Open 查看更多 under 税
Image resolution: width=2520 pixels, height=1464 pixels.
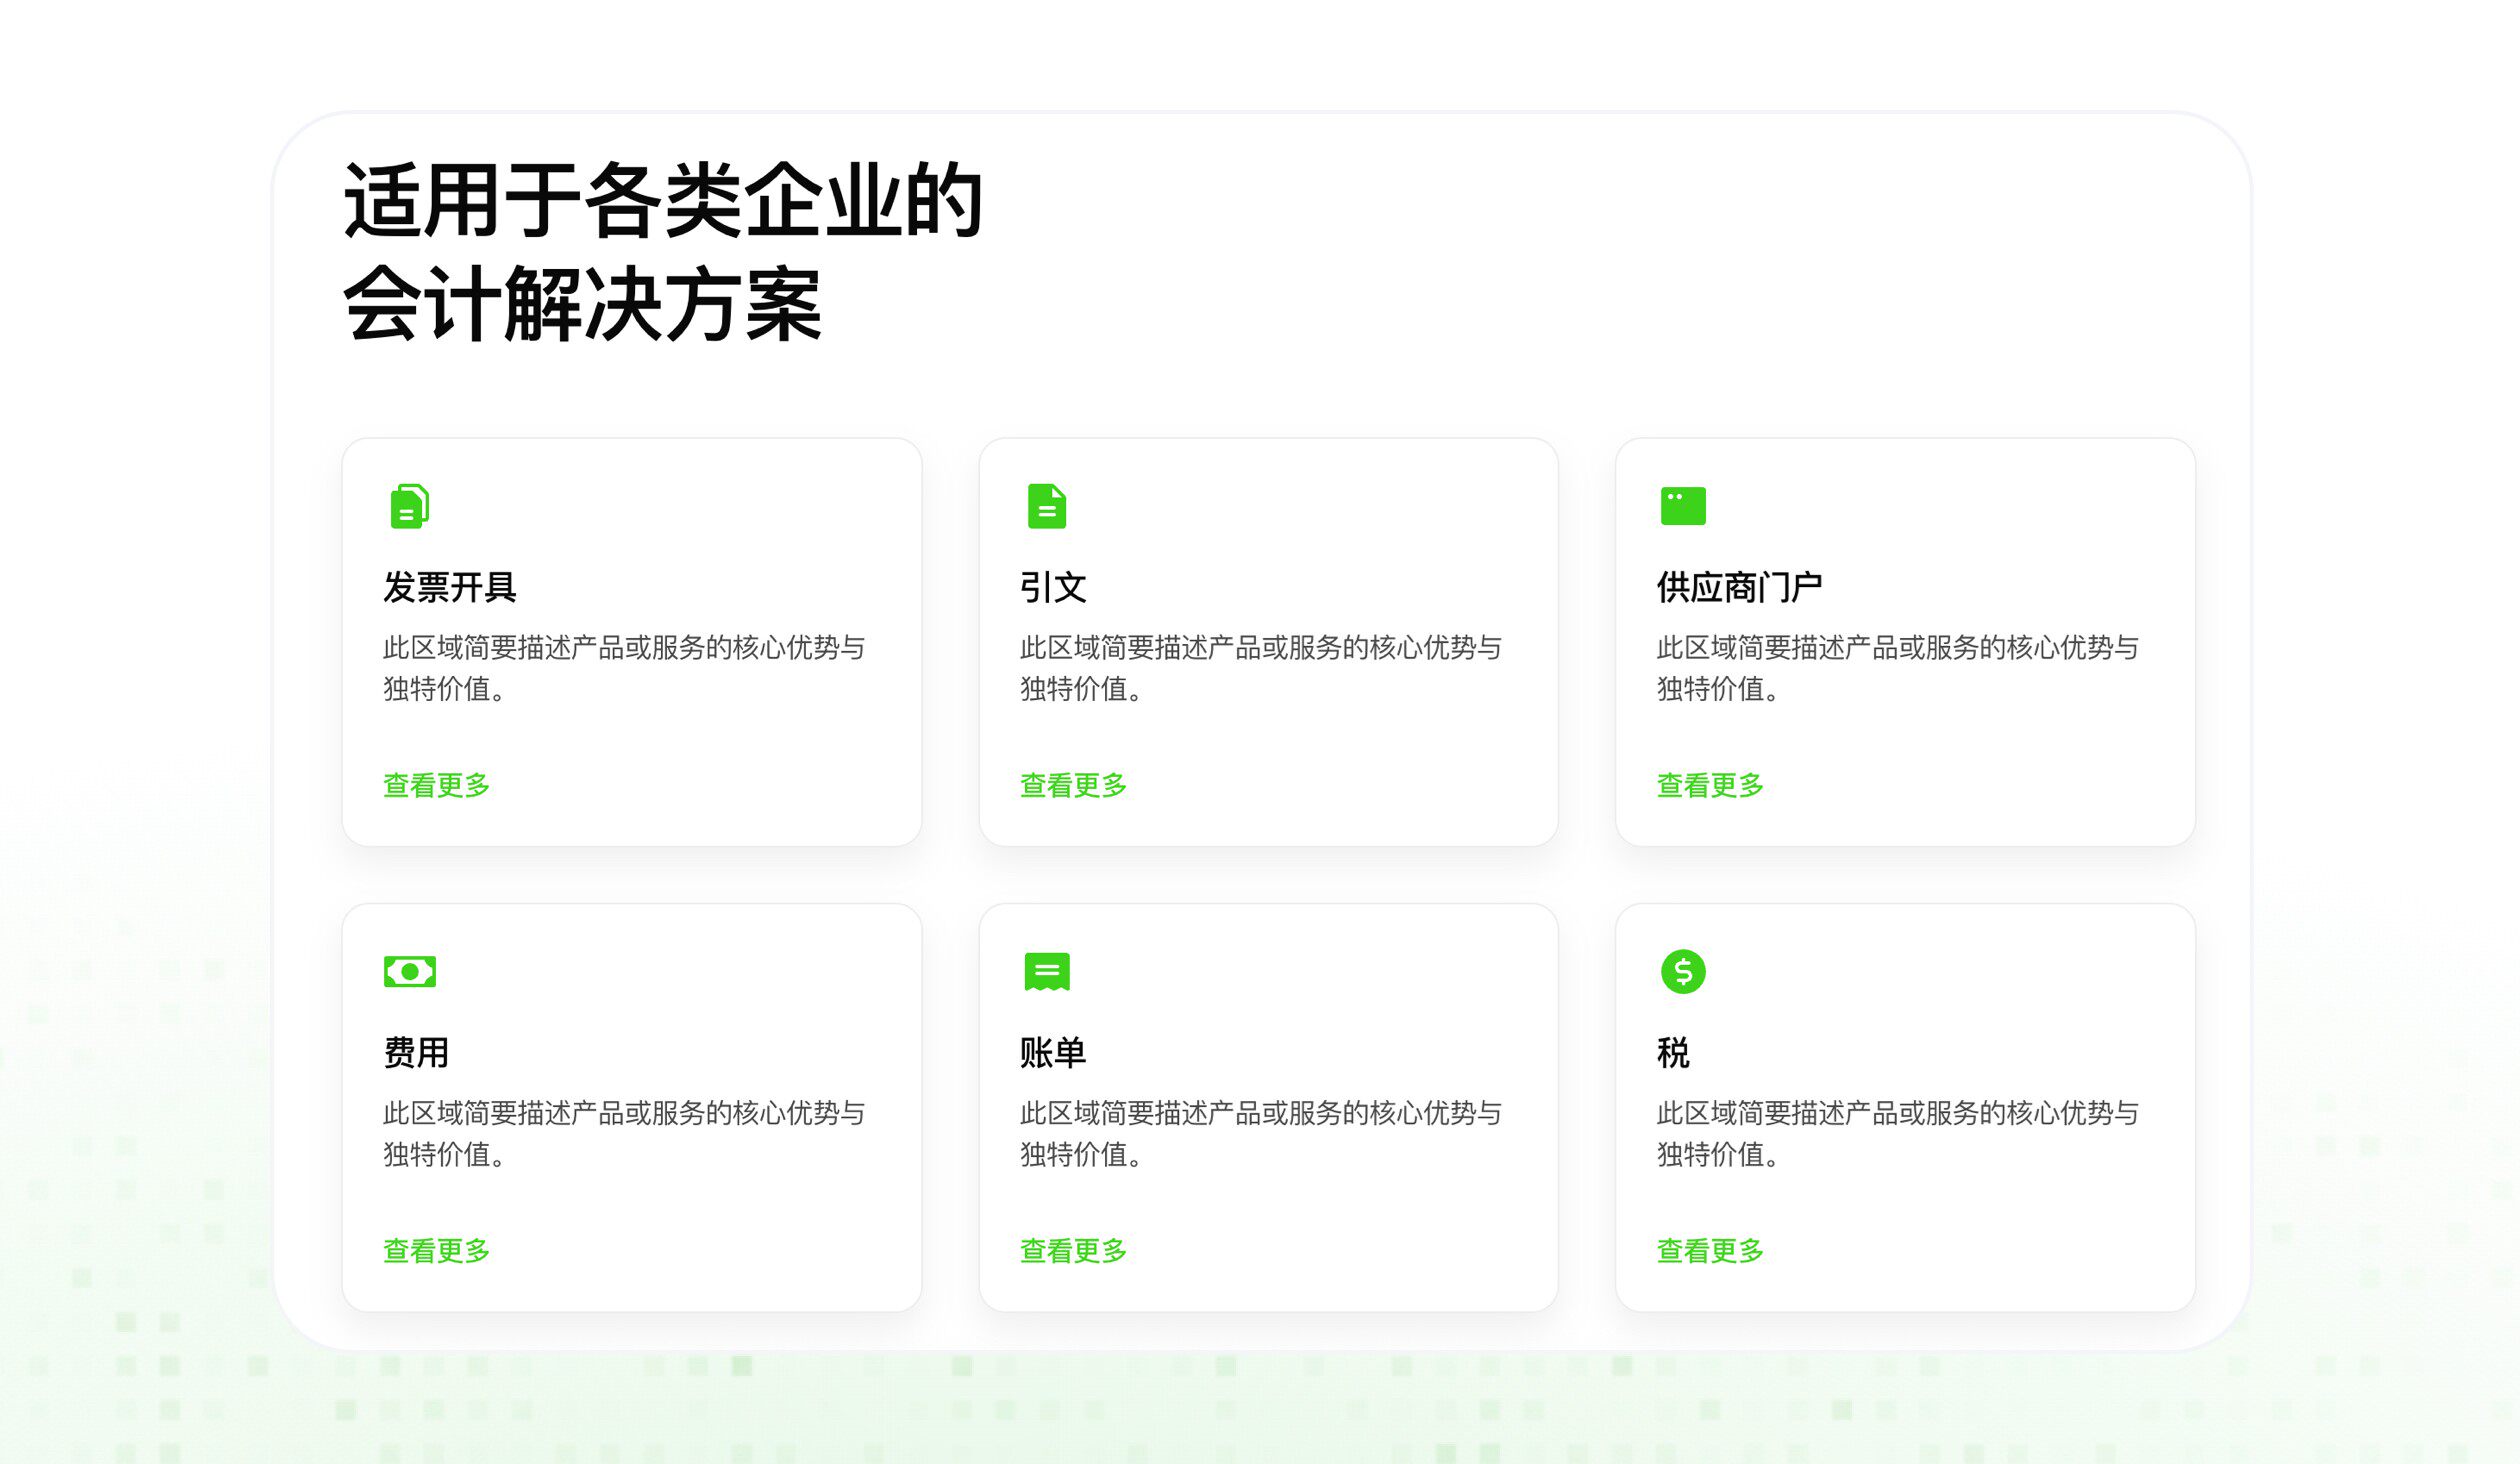click(x=1710, y=1251)
